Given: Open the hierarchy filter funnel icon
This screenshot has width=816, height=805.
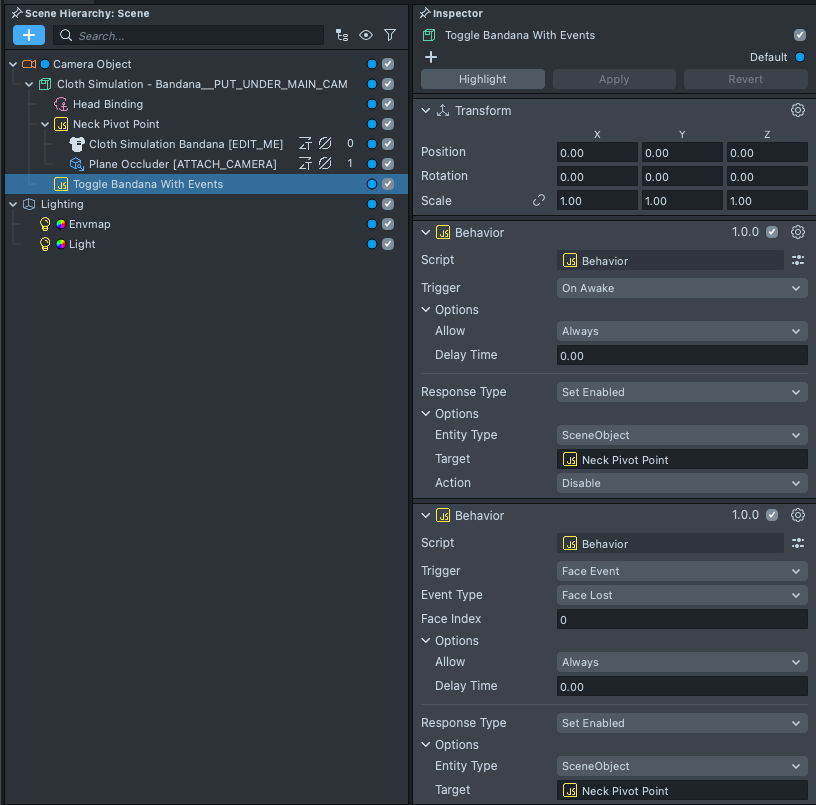Looking at the screenshot, I should click(390, 35).
